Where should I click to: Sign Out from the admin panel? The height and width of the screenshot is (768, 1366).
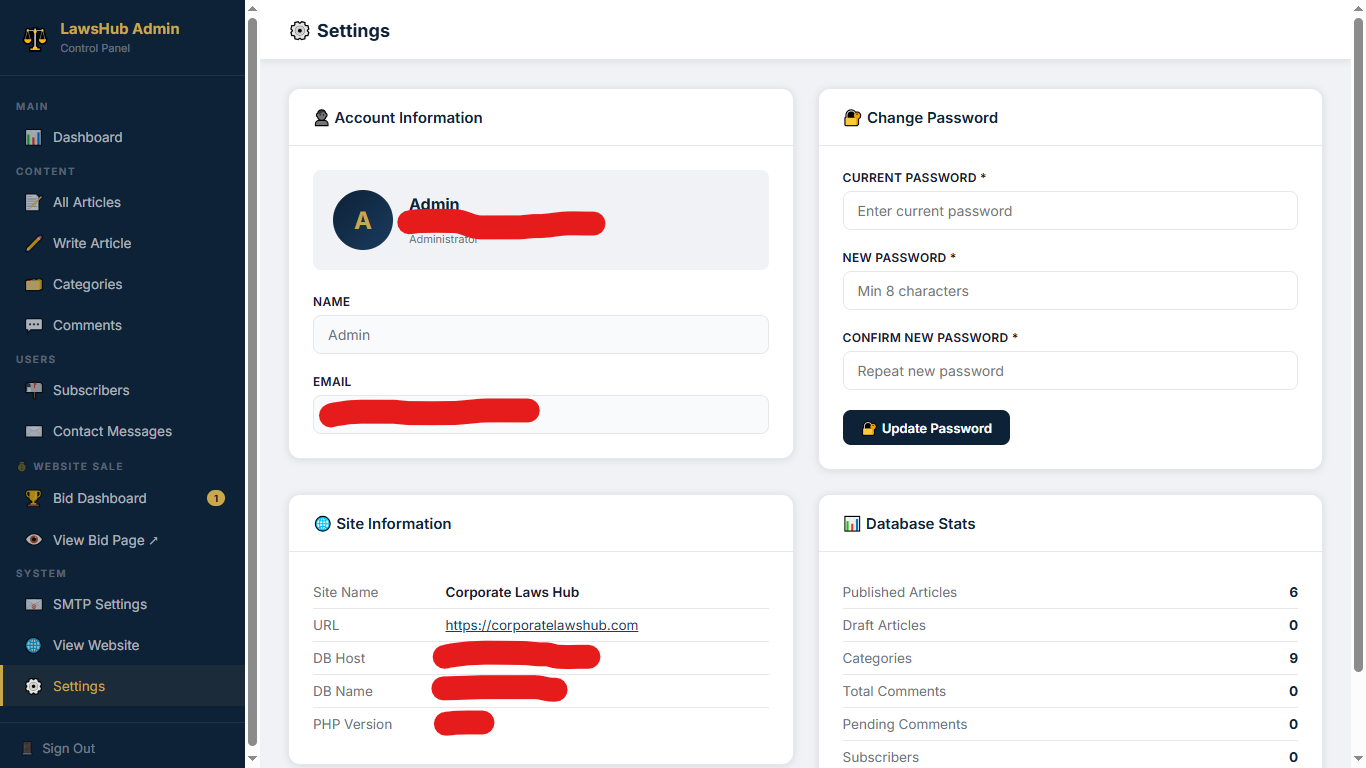(68, 748)
